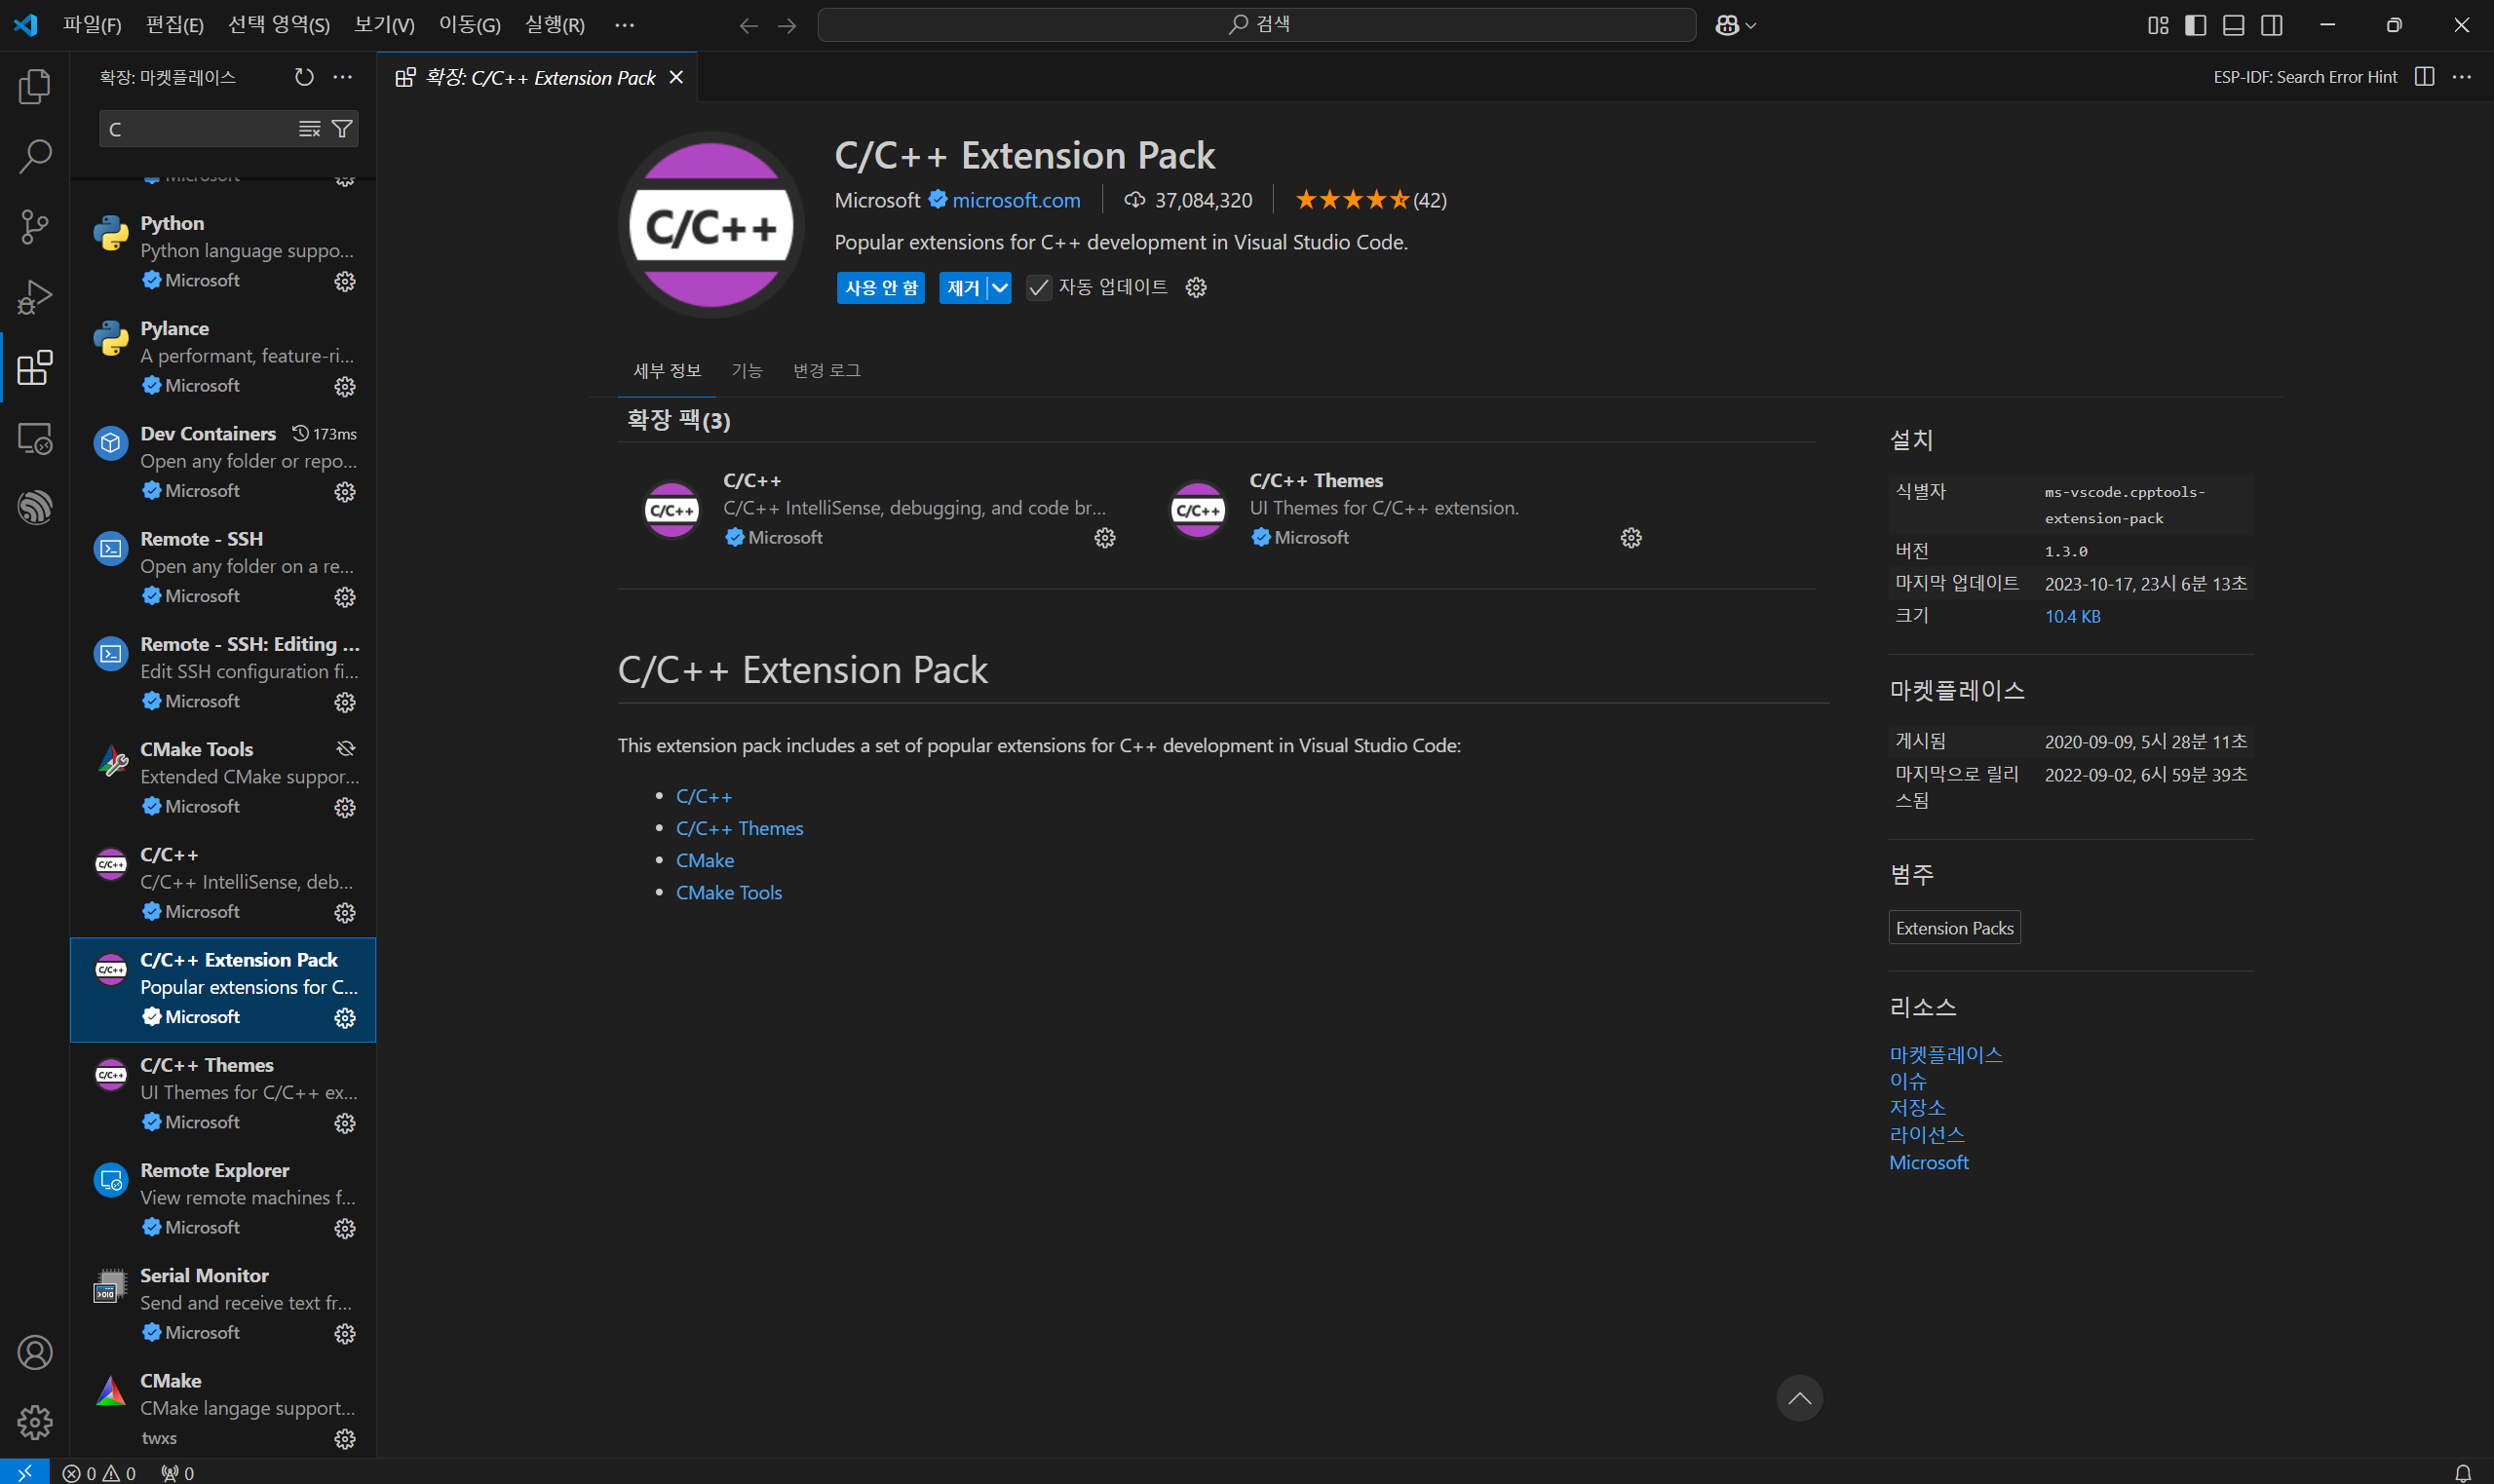Screen dimensions: 2494x1484
Task: Open the Go menu (이동)
Action: 470,25
